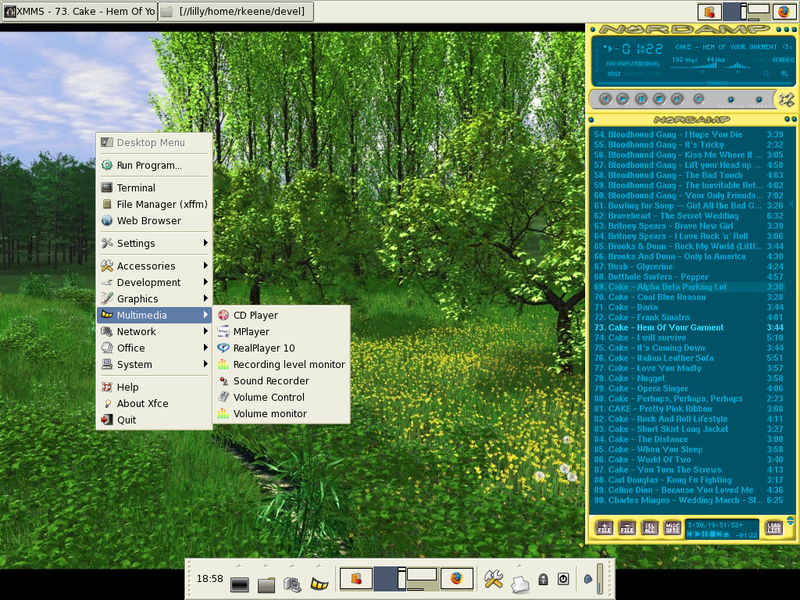The height and width of the screenshot is (600, 800).
Task: Lock the screen with the padlock icon
Action: coord(543,579)
